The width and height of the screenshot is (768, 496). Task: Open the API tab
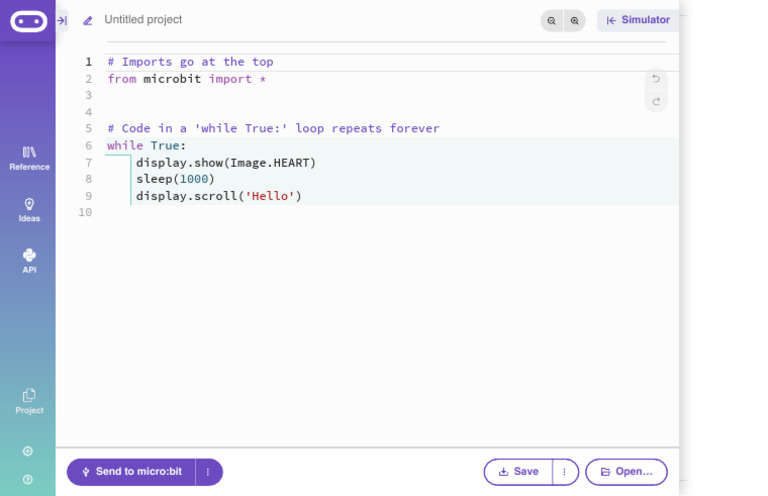point(29,261)
